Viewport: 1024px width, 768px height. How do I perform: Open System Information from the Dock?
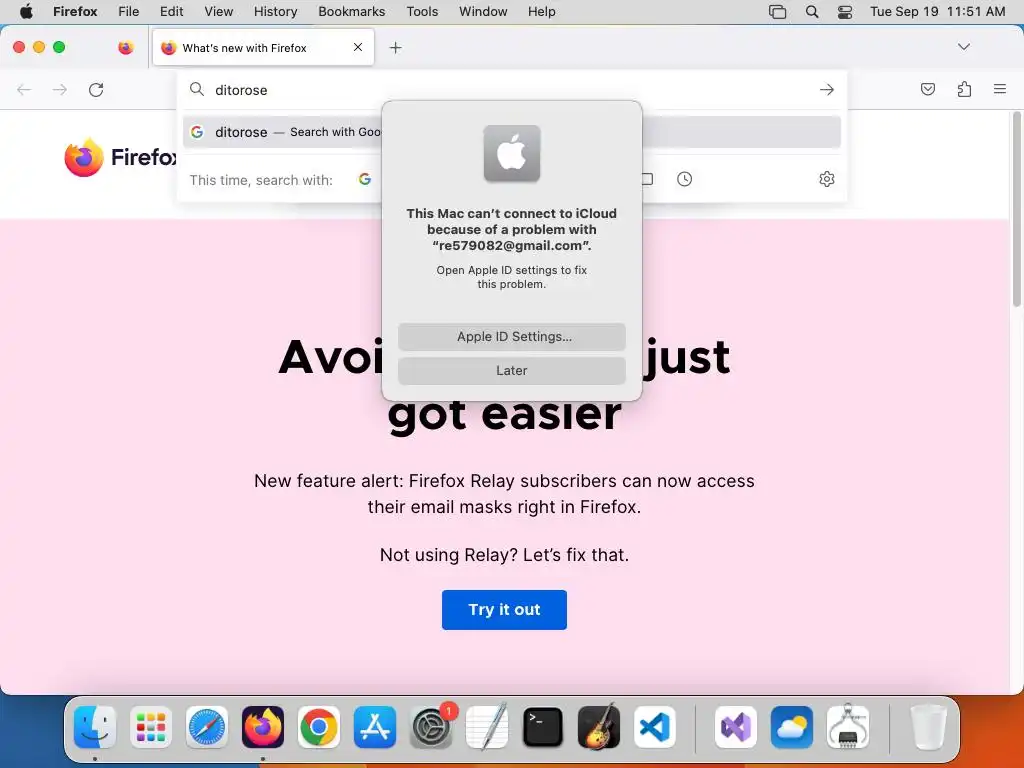pyautogui.click(x=848, y=727)
